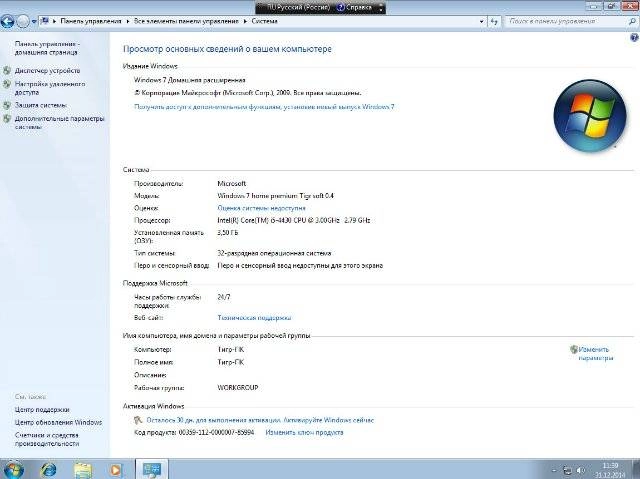
Task: Launch Windows Media Player from taskbar
Action: tap(116, 470)
